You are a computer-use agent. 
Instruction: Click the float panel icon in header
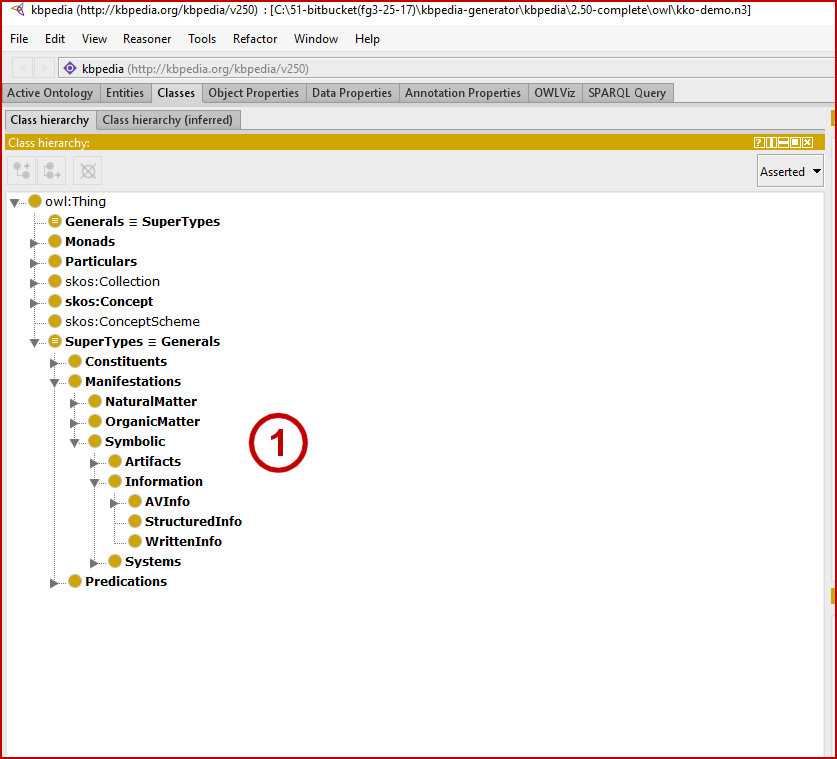795,143
